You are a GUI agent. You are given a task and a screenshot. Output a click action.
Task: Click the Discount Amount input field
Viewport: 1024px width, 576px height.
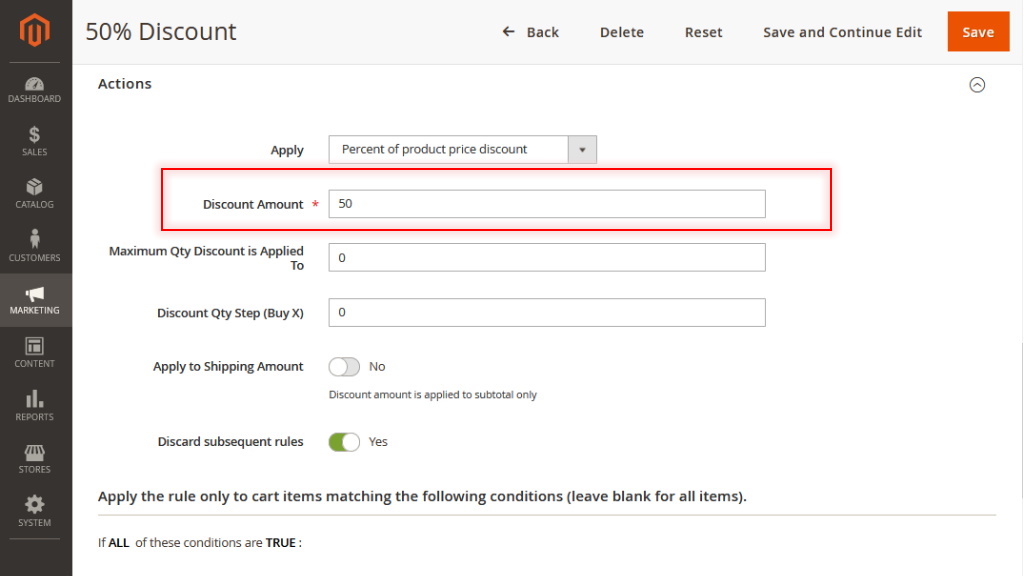[x=547, y=204]
